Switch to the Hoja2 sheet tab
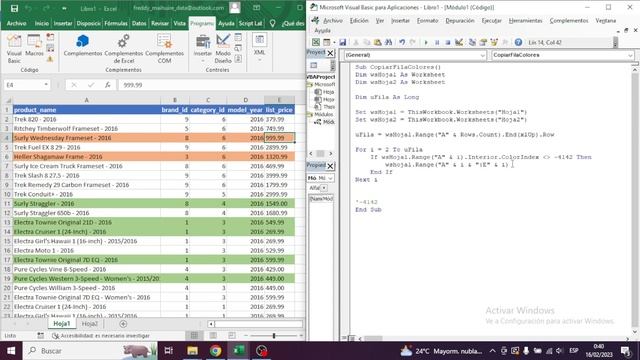640x360 pixels. tap(89, 324)
